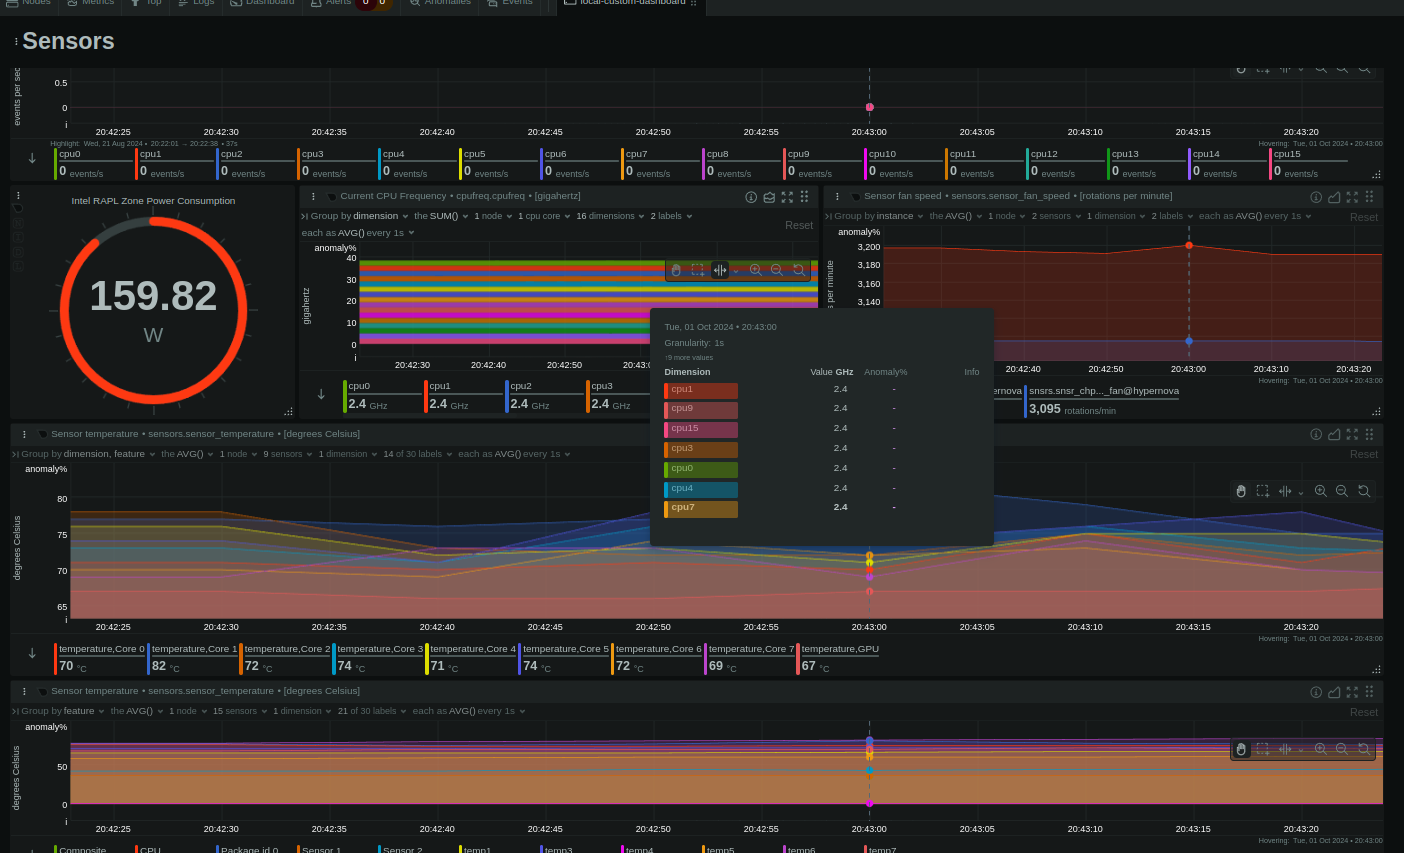The height and width of the screenshot is (853, 1404).
Task: Activate pan tool on CPU Frequency chart
Action: [x=676, y=270]
